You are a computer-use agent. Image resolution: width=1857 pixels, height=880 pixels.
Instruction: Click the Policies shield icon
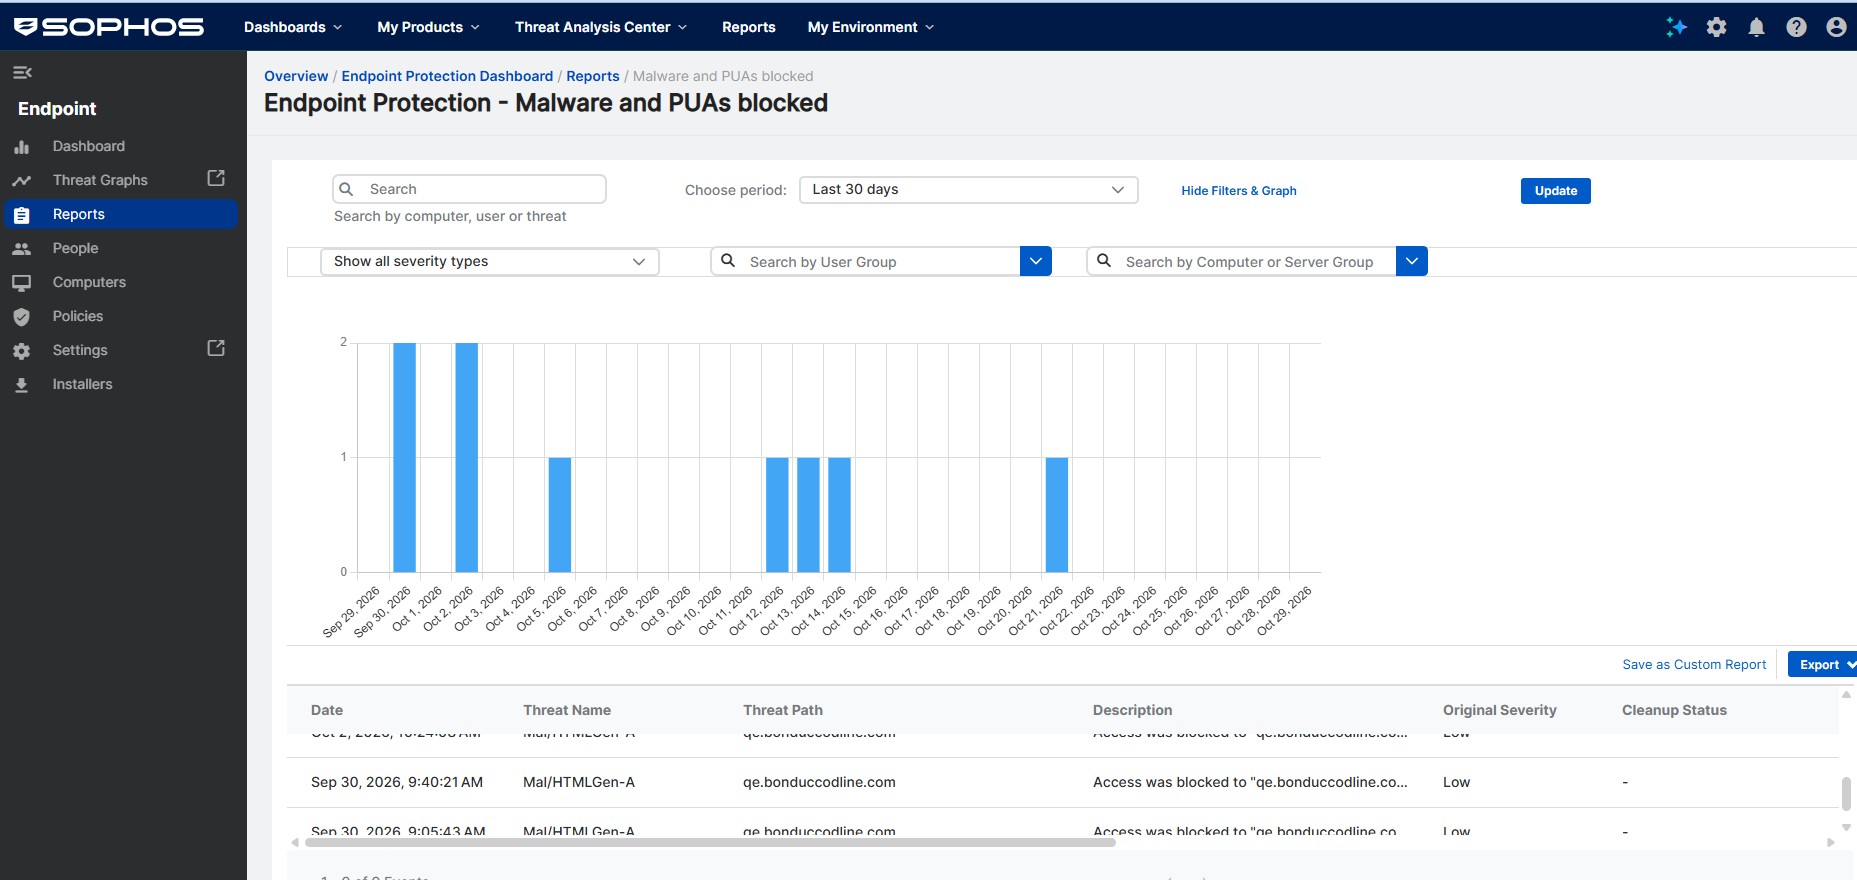tap(21, 317)
